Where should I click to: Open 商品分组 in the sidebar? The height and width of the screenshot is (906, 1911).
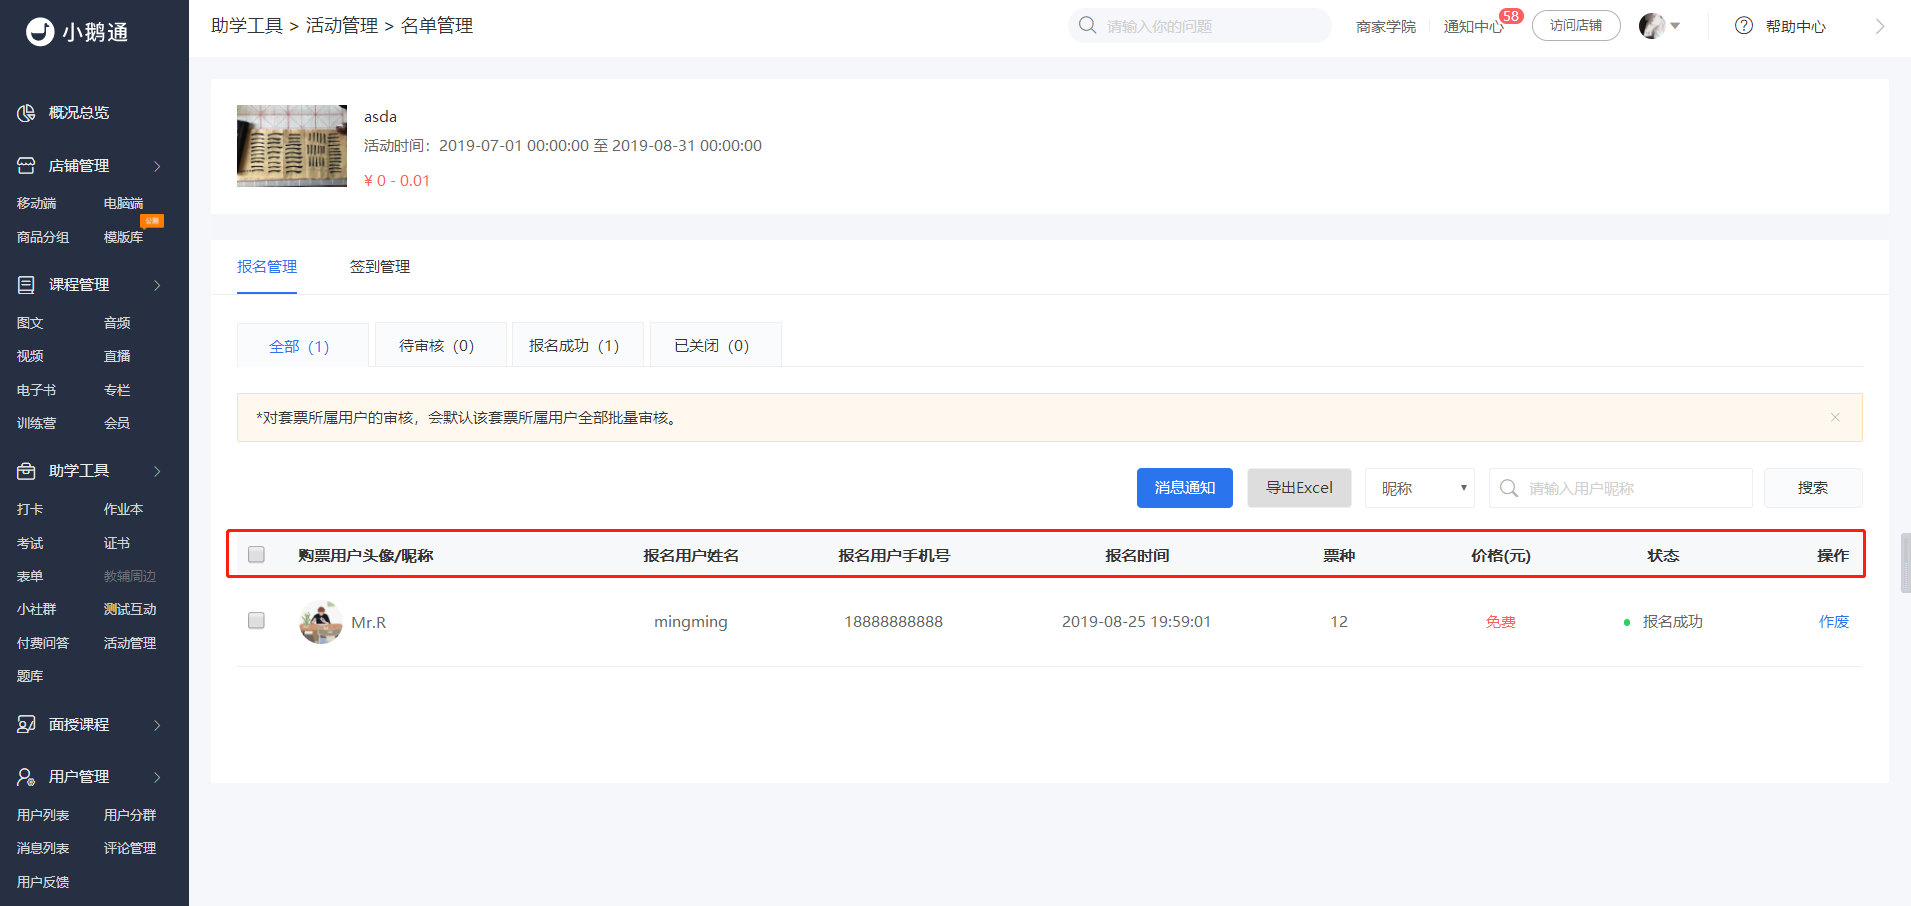point(43,237)
